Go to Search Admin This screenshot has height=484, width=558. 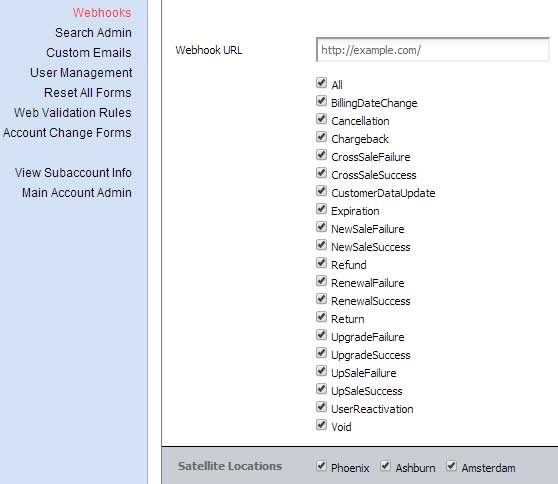click(x=93, y=33)
